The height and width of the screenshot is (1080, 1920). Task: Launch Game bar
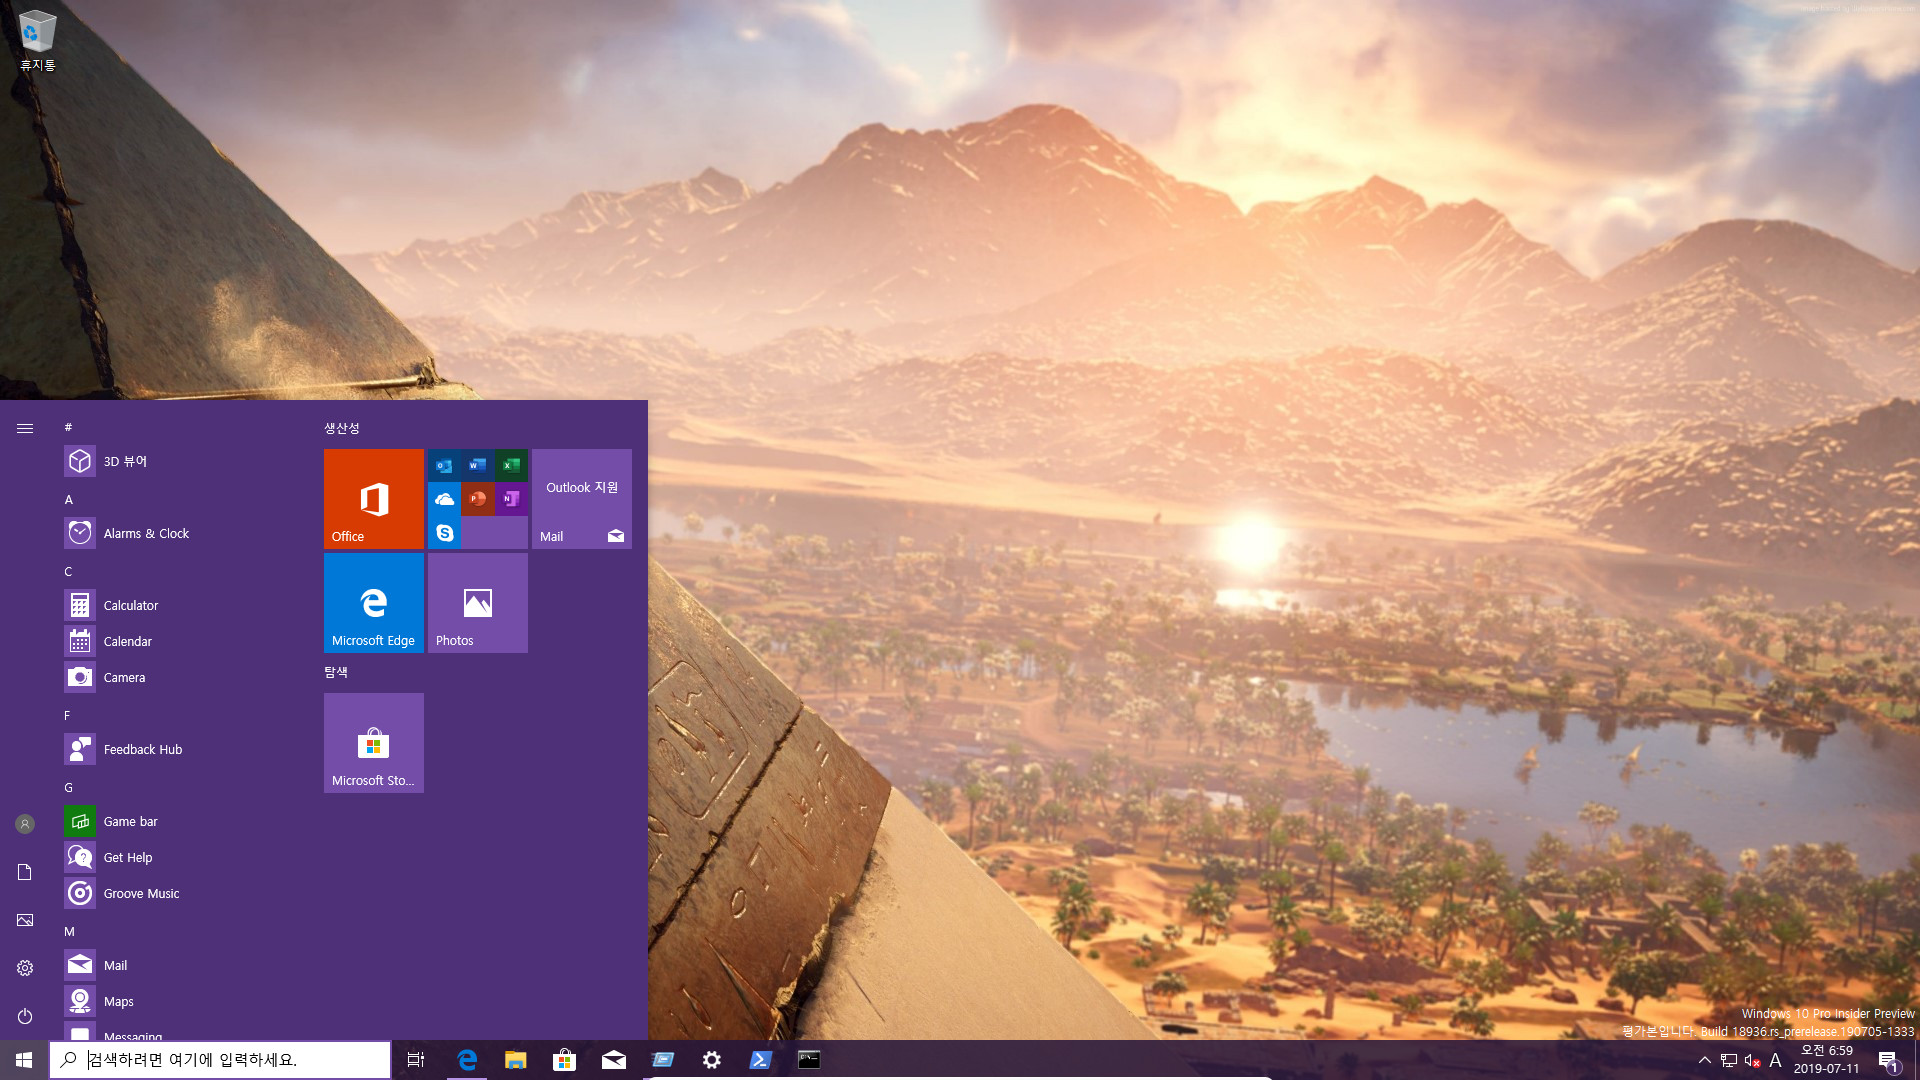click(x=180, y=821)
